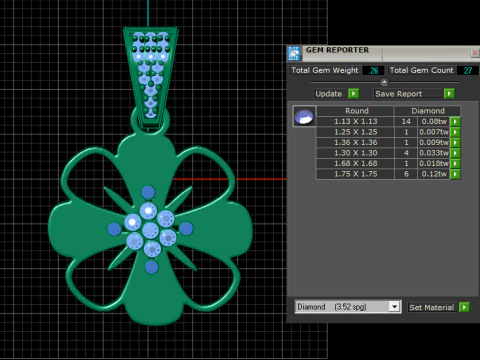Open the Diamond material dropdown
Image resolution: width=480 pixels, height=360 pixels.
(x=394, y=307)
